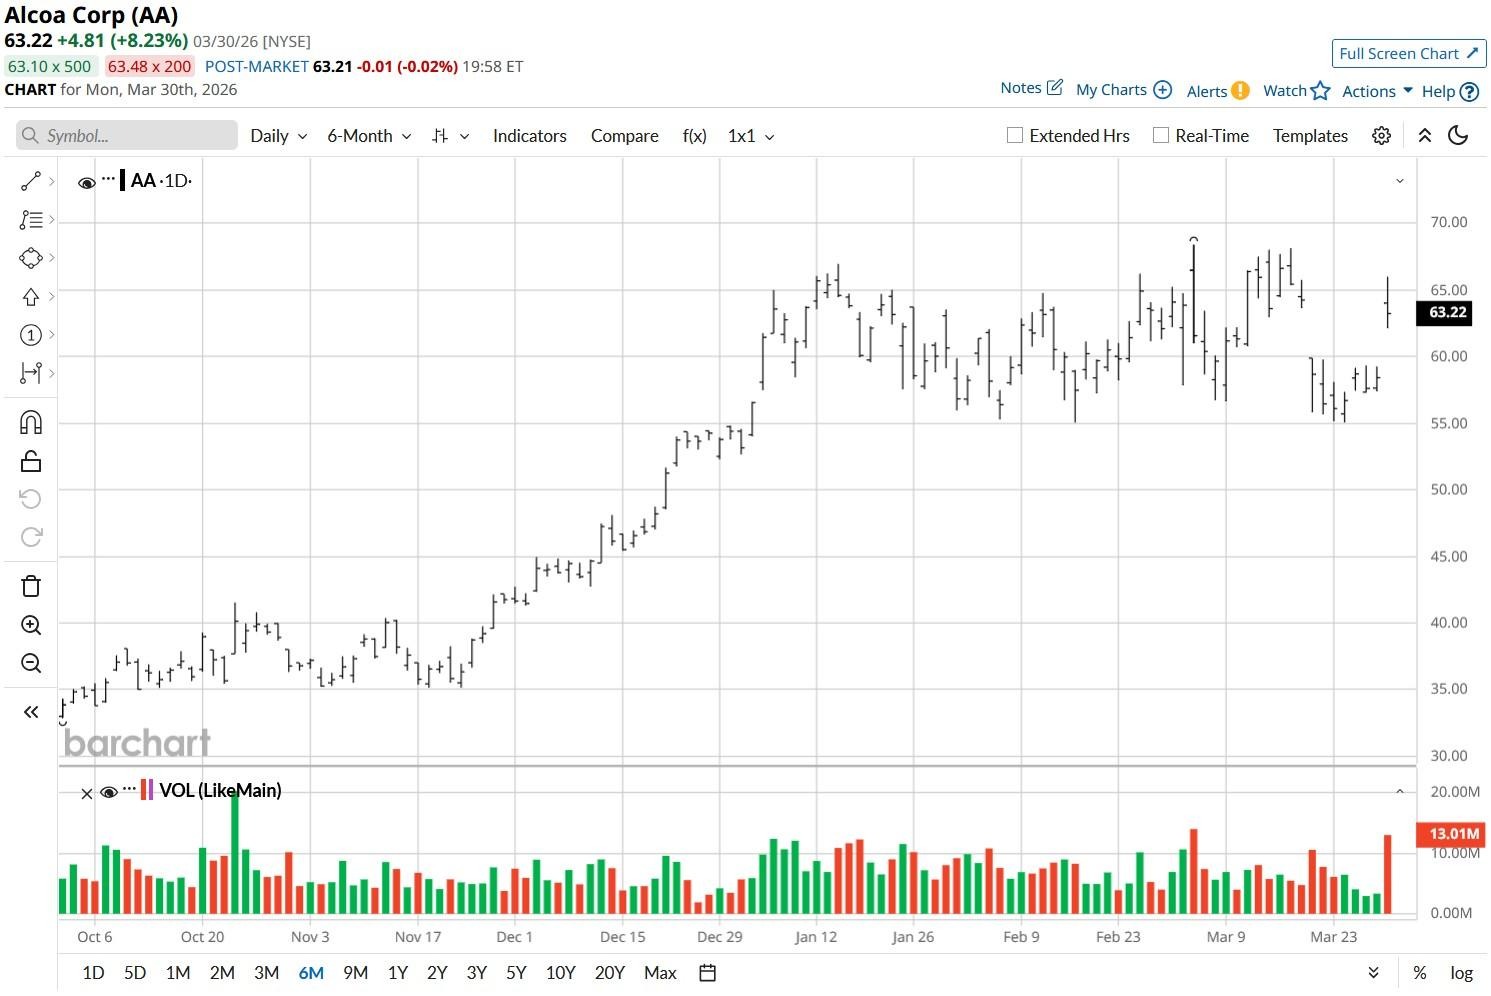
Task: Toggle the drawings lock icon
Action: click(x=31, y=461)
